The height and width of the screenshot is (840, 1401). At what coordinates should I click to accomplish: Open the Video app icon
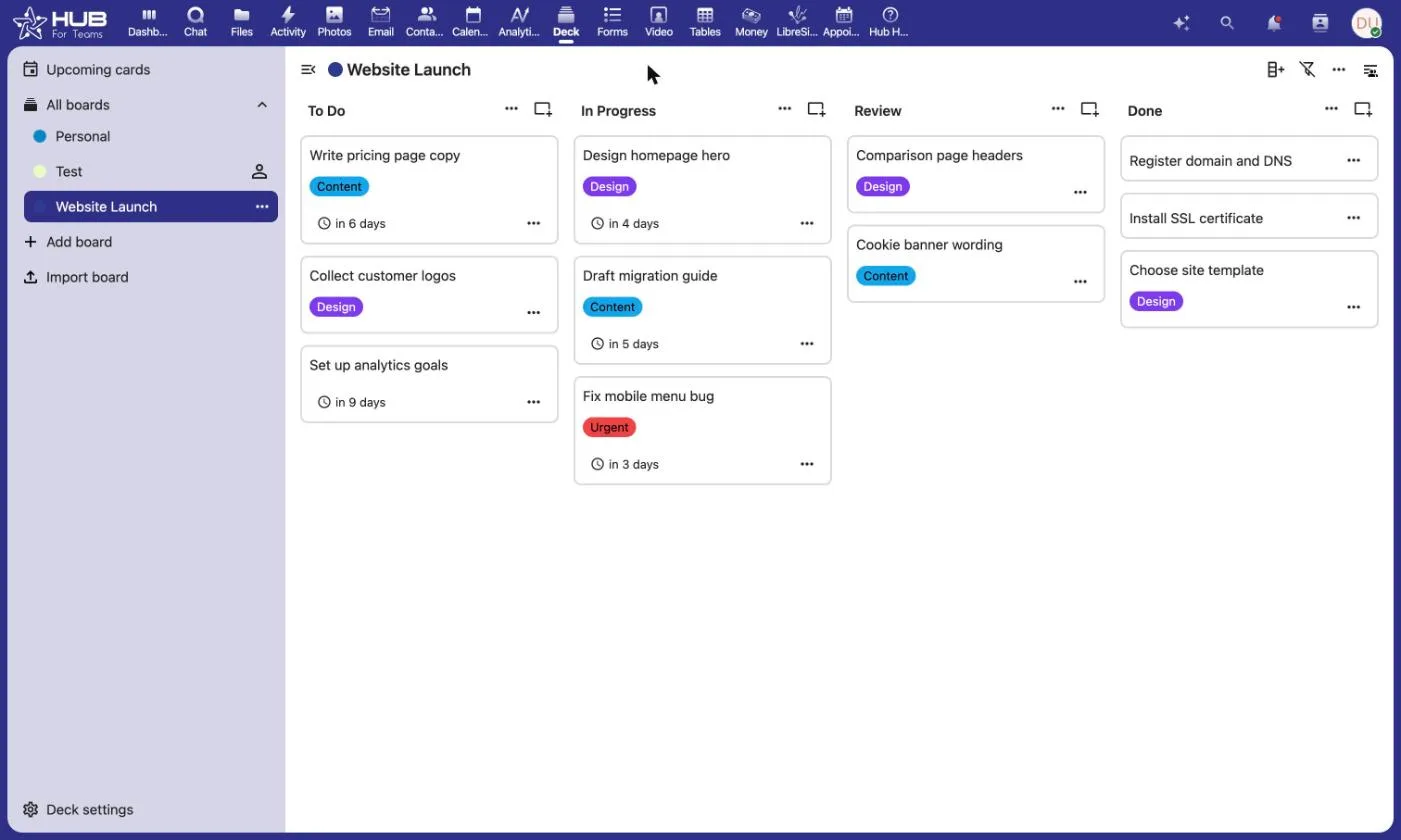coord(658,21)
